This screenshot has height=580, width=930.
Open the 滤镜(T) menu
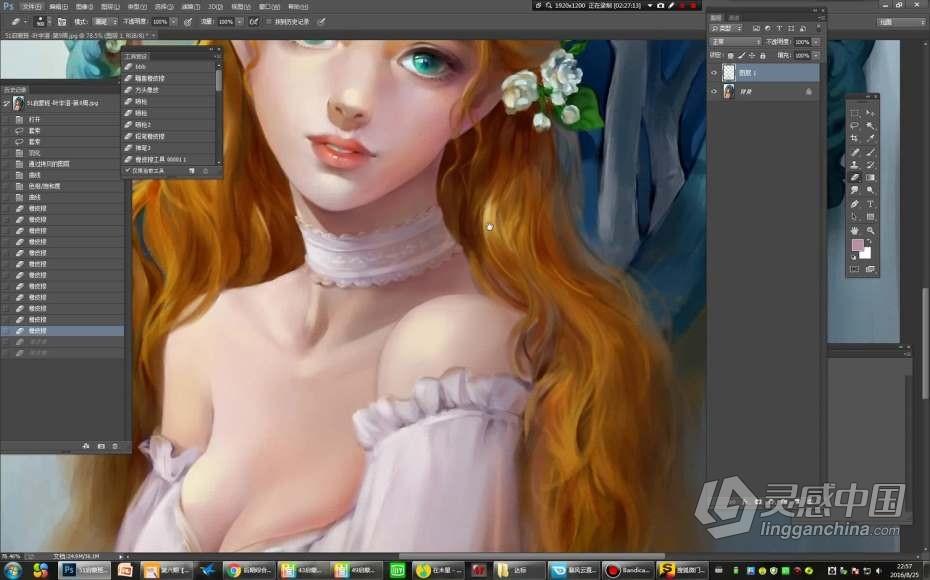190,7
